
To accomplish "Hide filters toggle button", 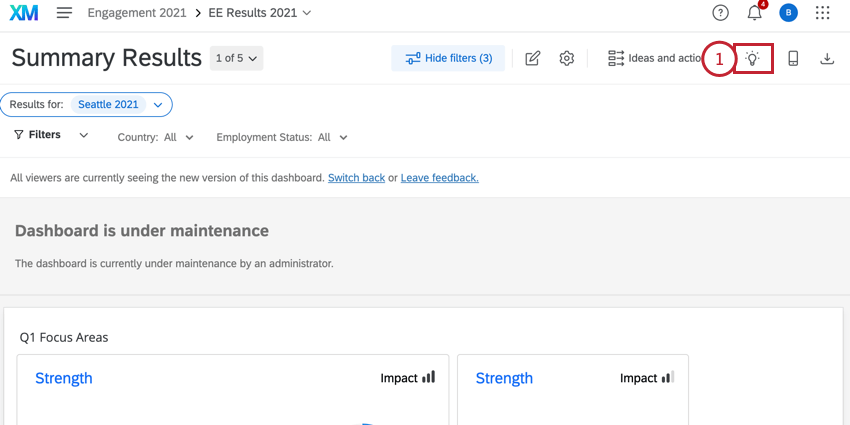I will tap(448, 58).
